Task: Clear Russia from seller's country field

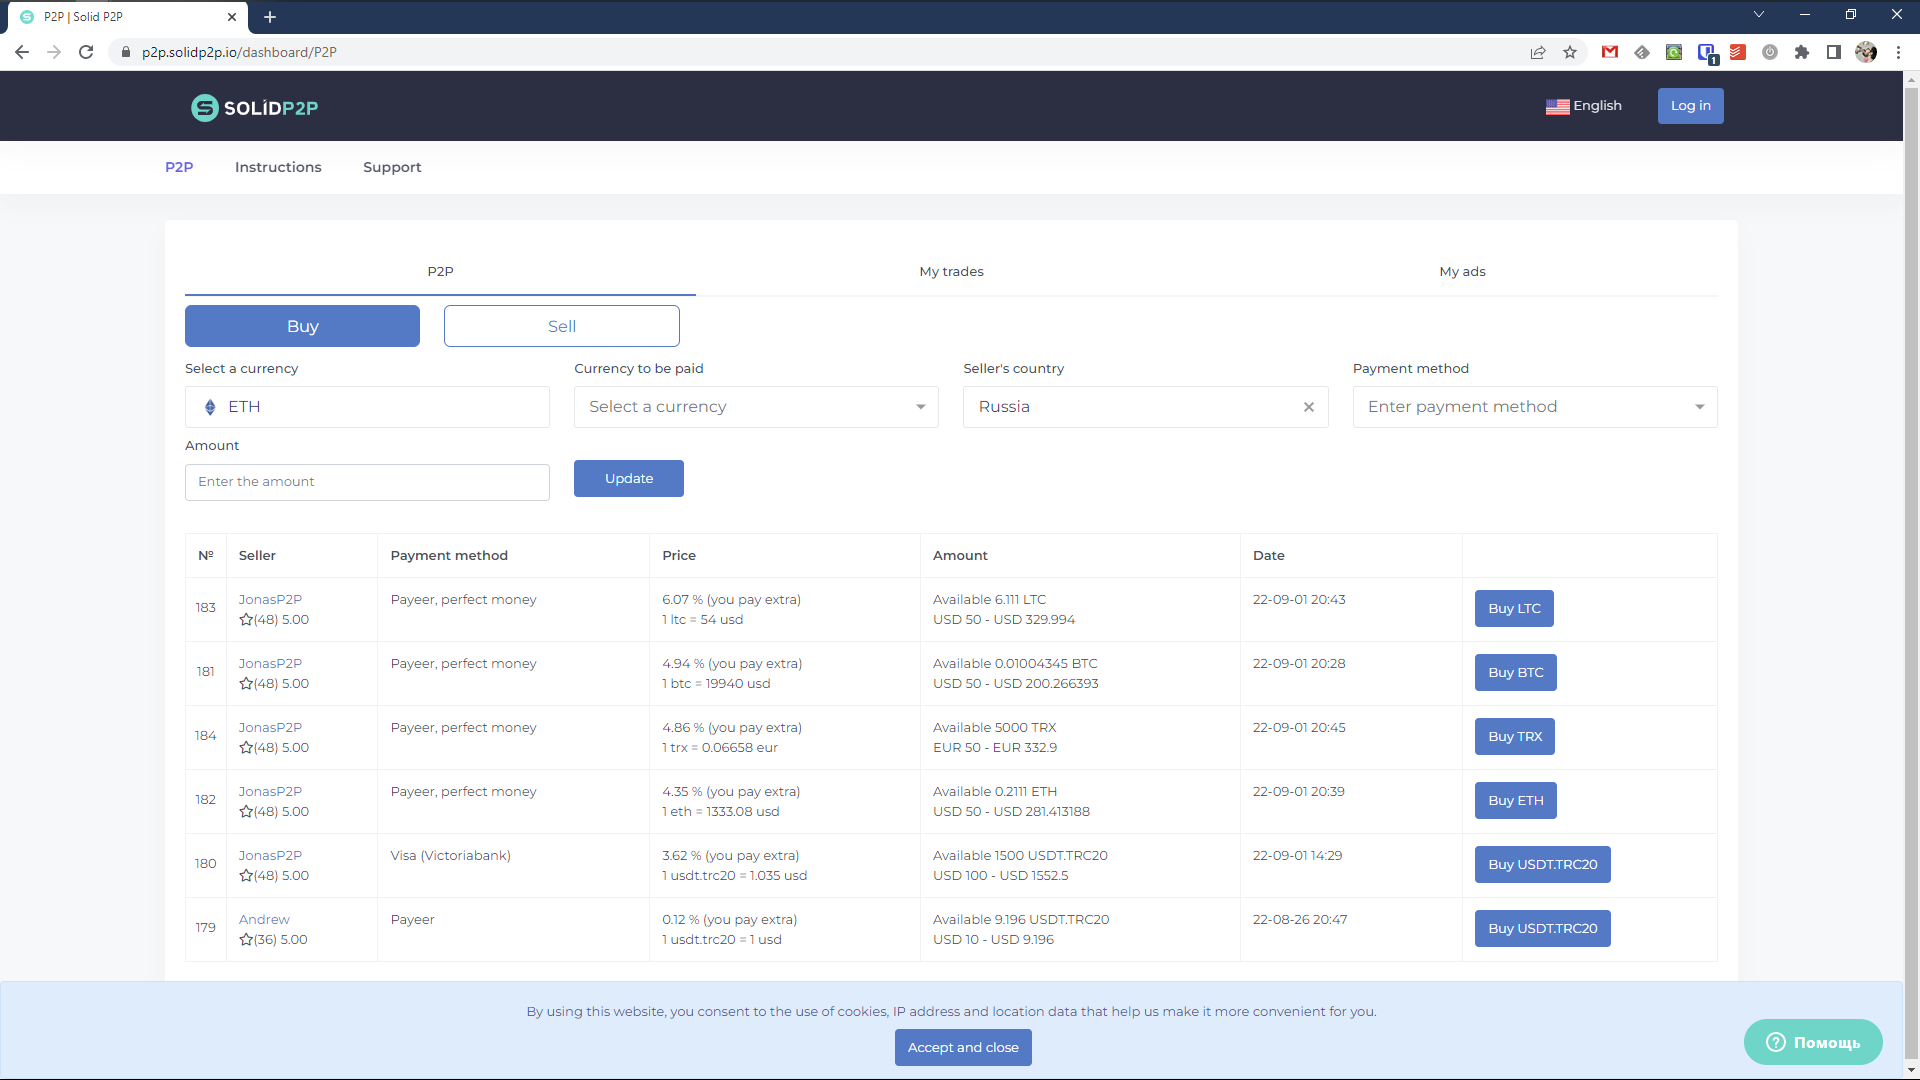Action: click(1308, 407)
